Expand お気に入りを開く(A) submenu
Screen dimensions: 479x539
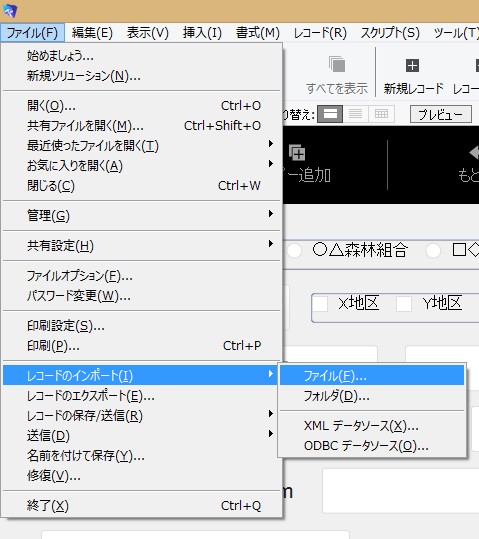click(x=142, y=166)
